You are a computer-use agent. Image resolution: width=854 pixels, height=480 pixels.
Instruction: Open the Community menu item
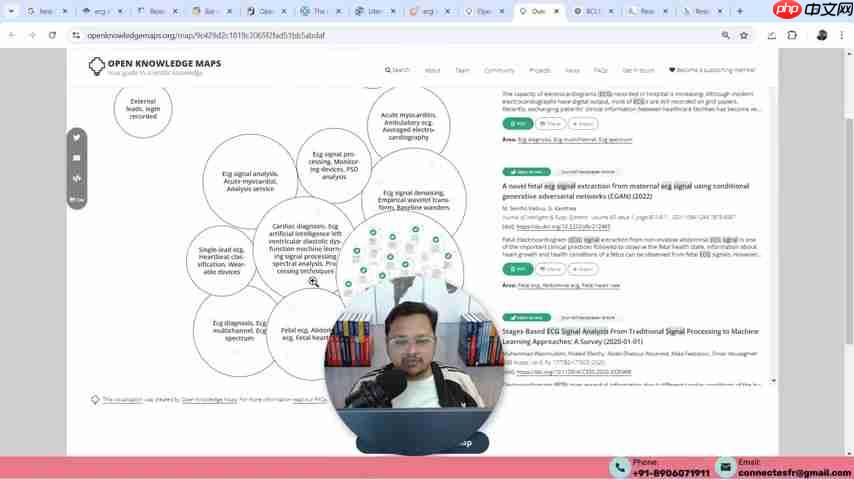[x=499, y=70]
